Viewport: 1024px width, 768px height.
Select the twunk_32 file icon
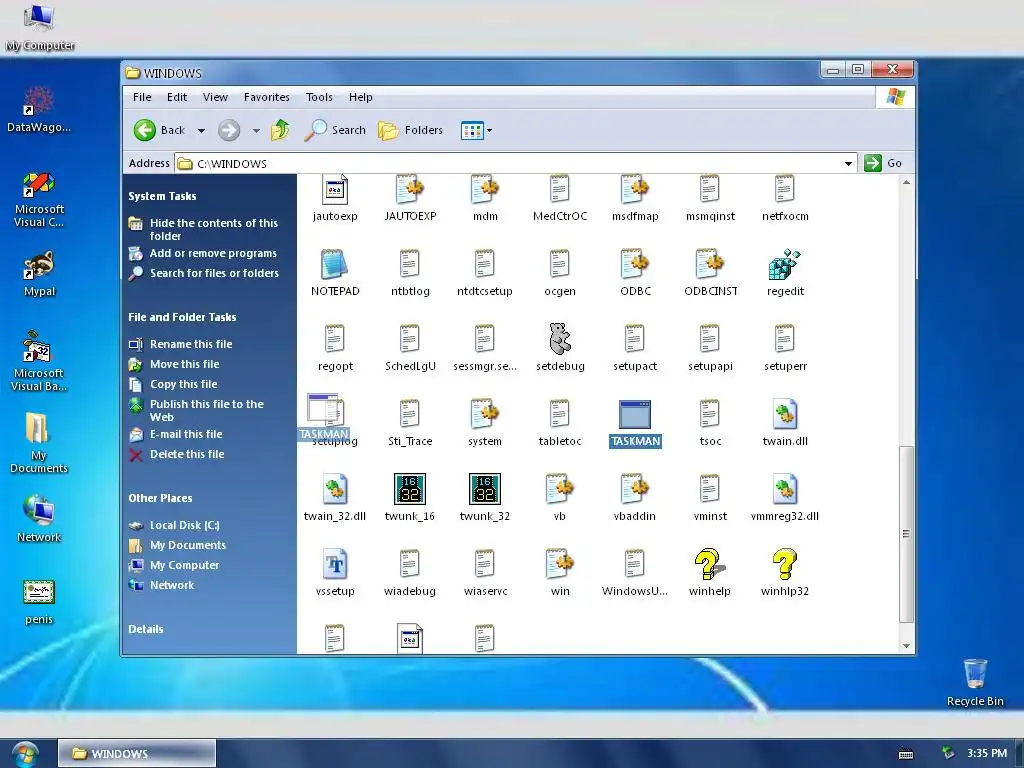click(485, 489)
